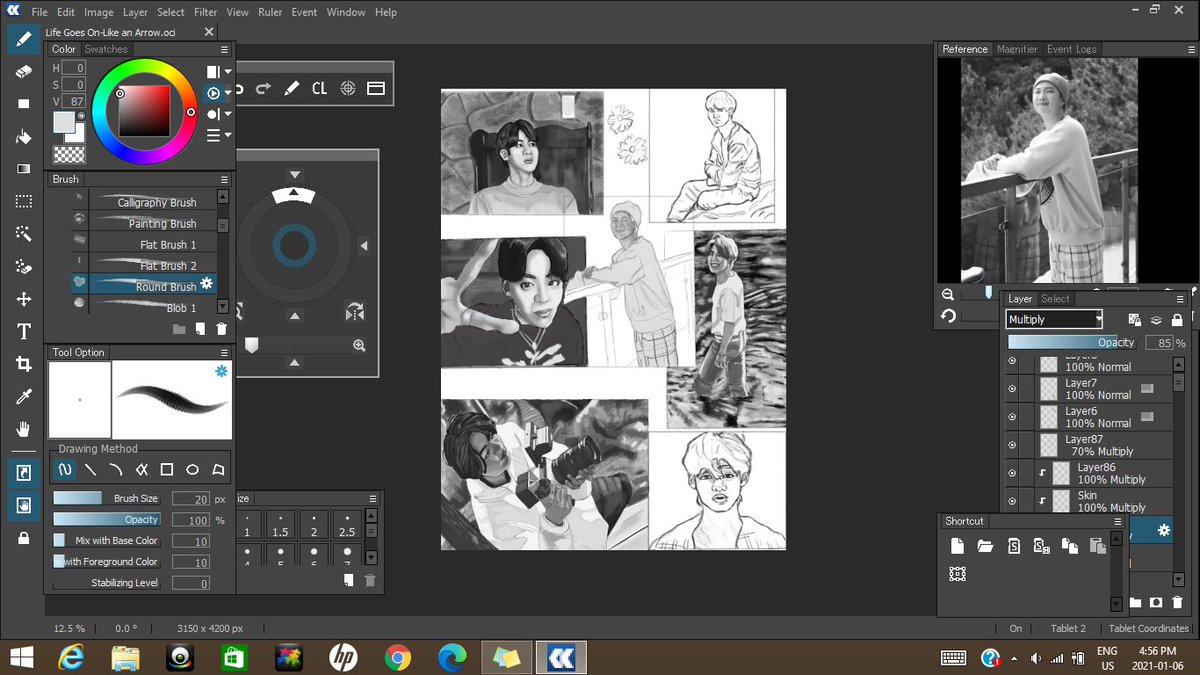Click the CL clear button in the floating toolbar
This screenshot has width=1200, height=675.
click(319, 88)
